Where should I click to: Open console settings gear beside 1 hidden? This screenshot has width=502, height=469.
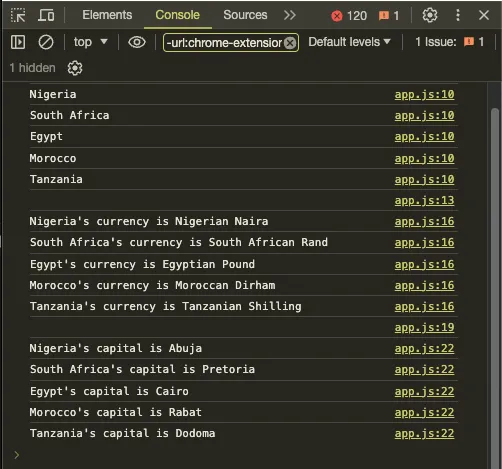click(75, 68)
